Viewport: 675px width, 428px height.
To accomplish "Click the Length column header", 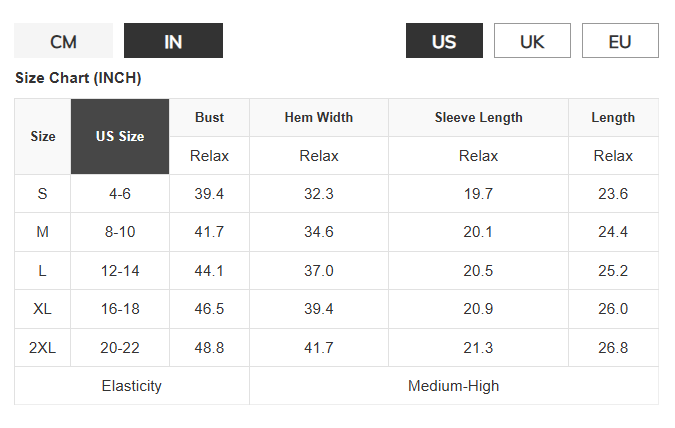I will [x=613, y=118].
